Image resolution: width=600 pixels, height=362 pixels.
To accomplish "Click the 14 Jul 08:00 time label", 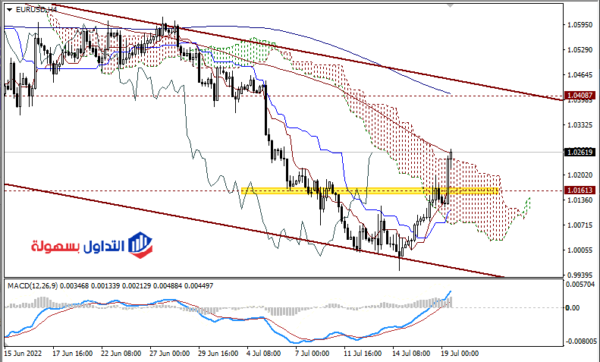I will [x=411, y=353].
